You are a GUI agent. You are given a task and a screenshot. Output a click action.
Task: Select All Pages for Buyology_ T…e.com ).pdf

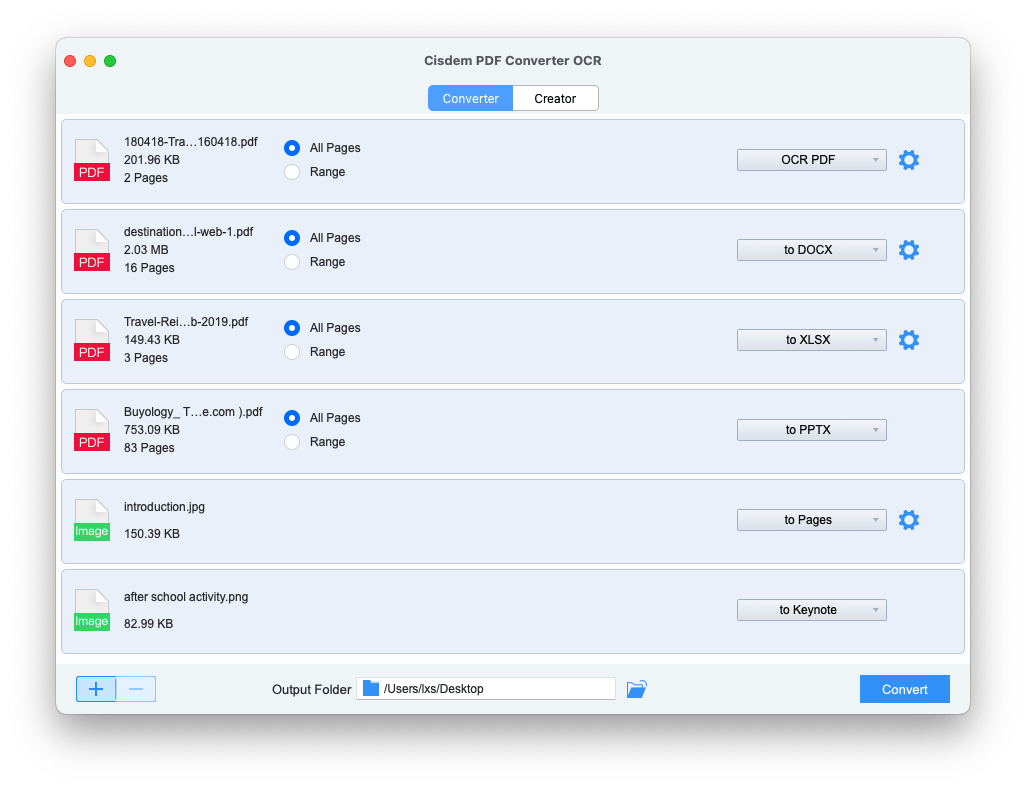[x=292, y=418]
